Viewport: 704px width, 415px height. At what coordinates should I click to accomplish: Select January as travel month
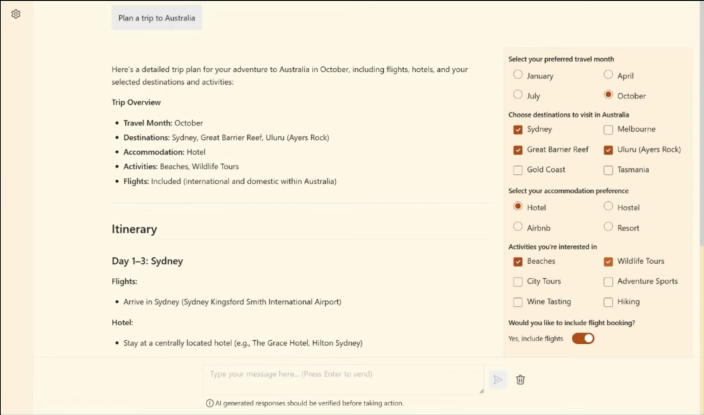click(x=518, y=75)
